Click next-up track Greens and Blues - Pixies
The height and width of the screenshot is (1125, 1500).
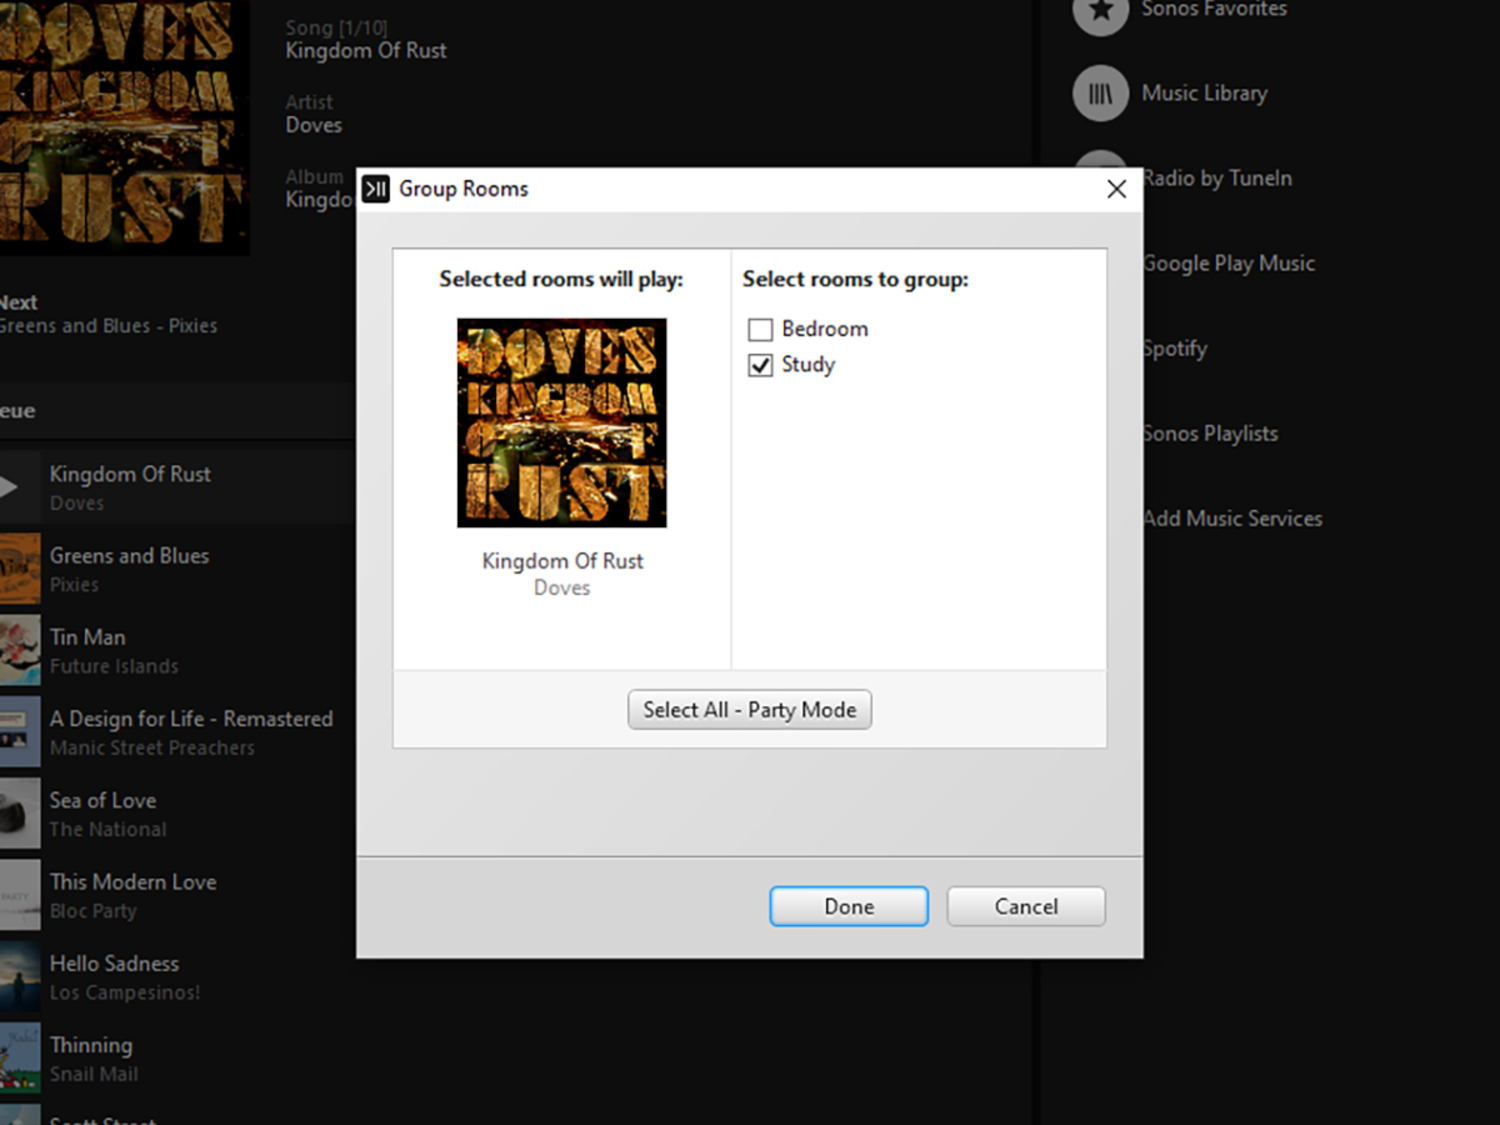(x=108, y=326)
